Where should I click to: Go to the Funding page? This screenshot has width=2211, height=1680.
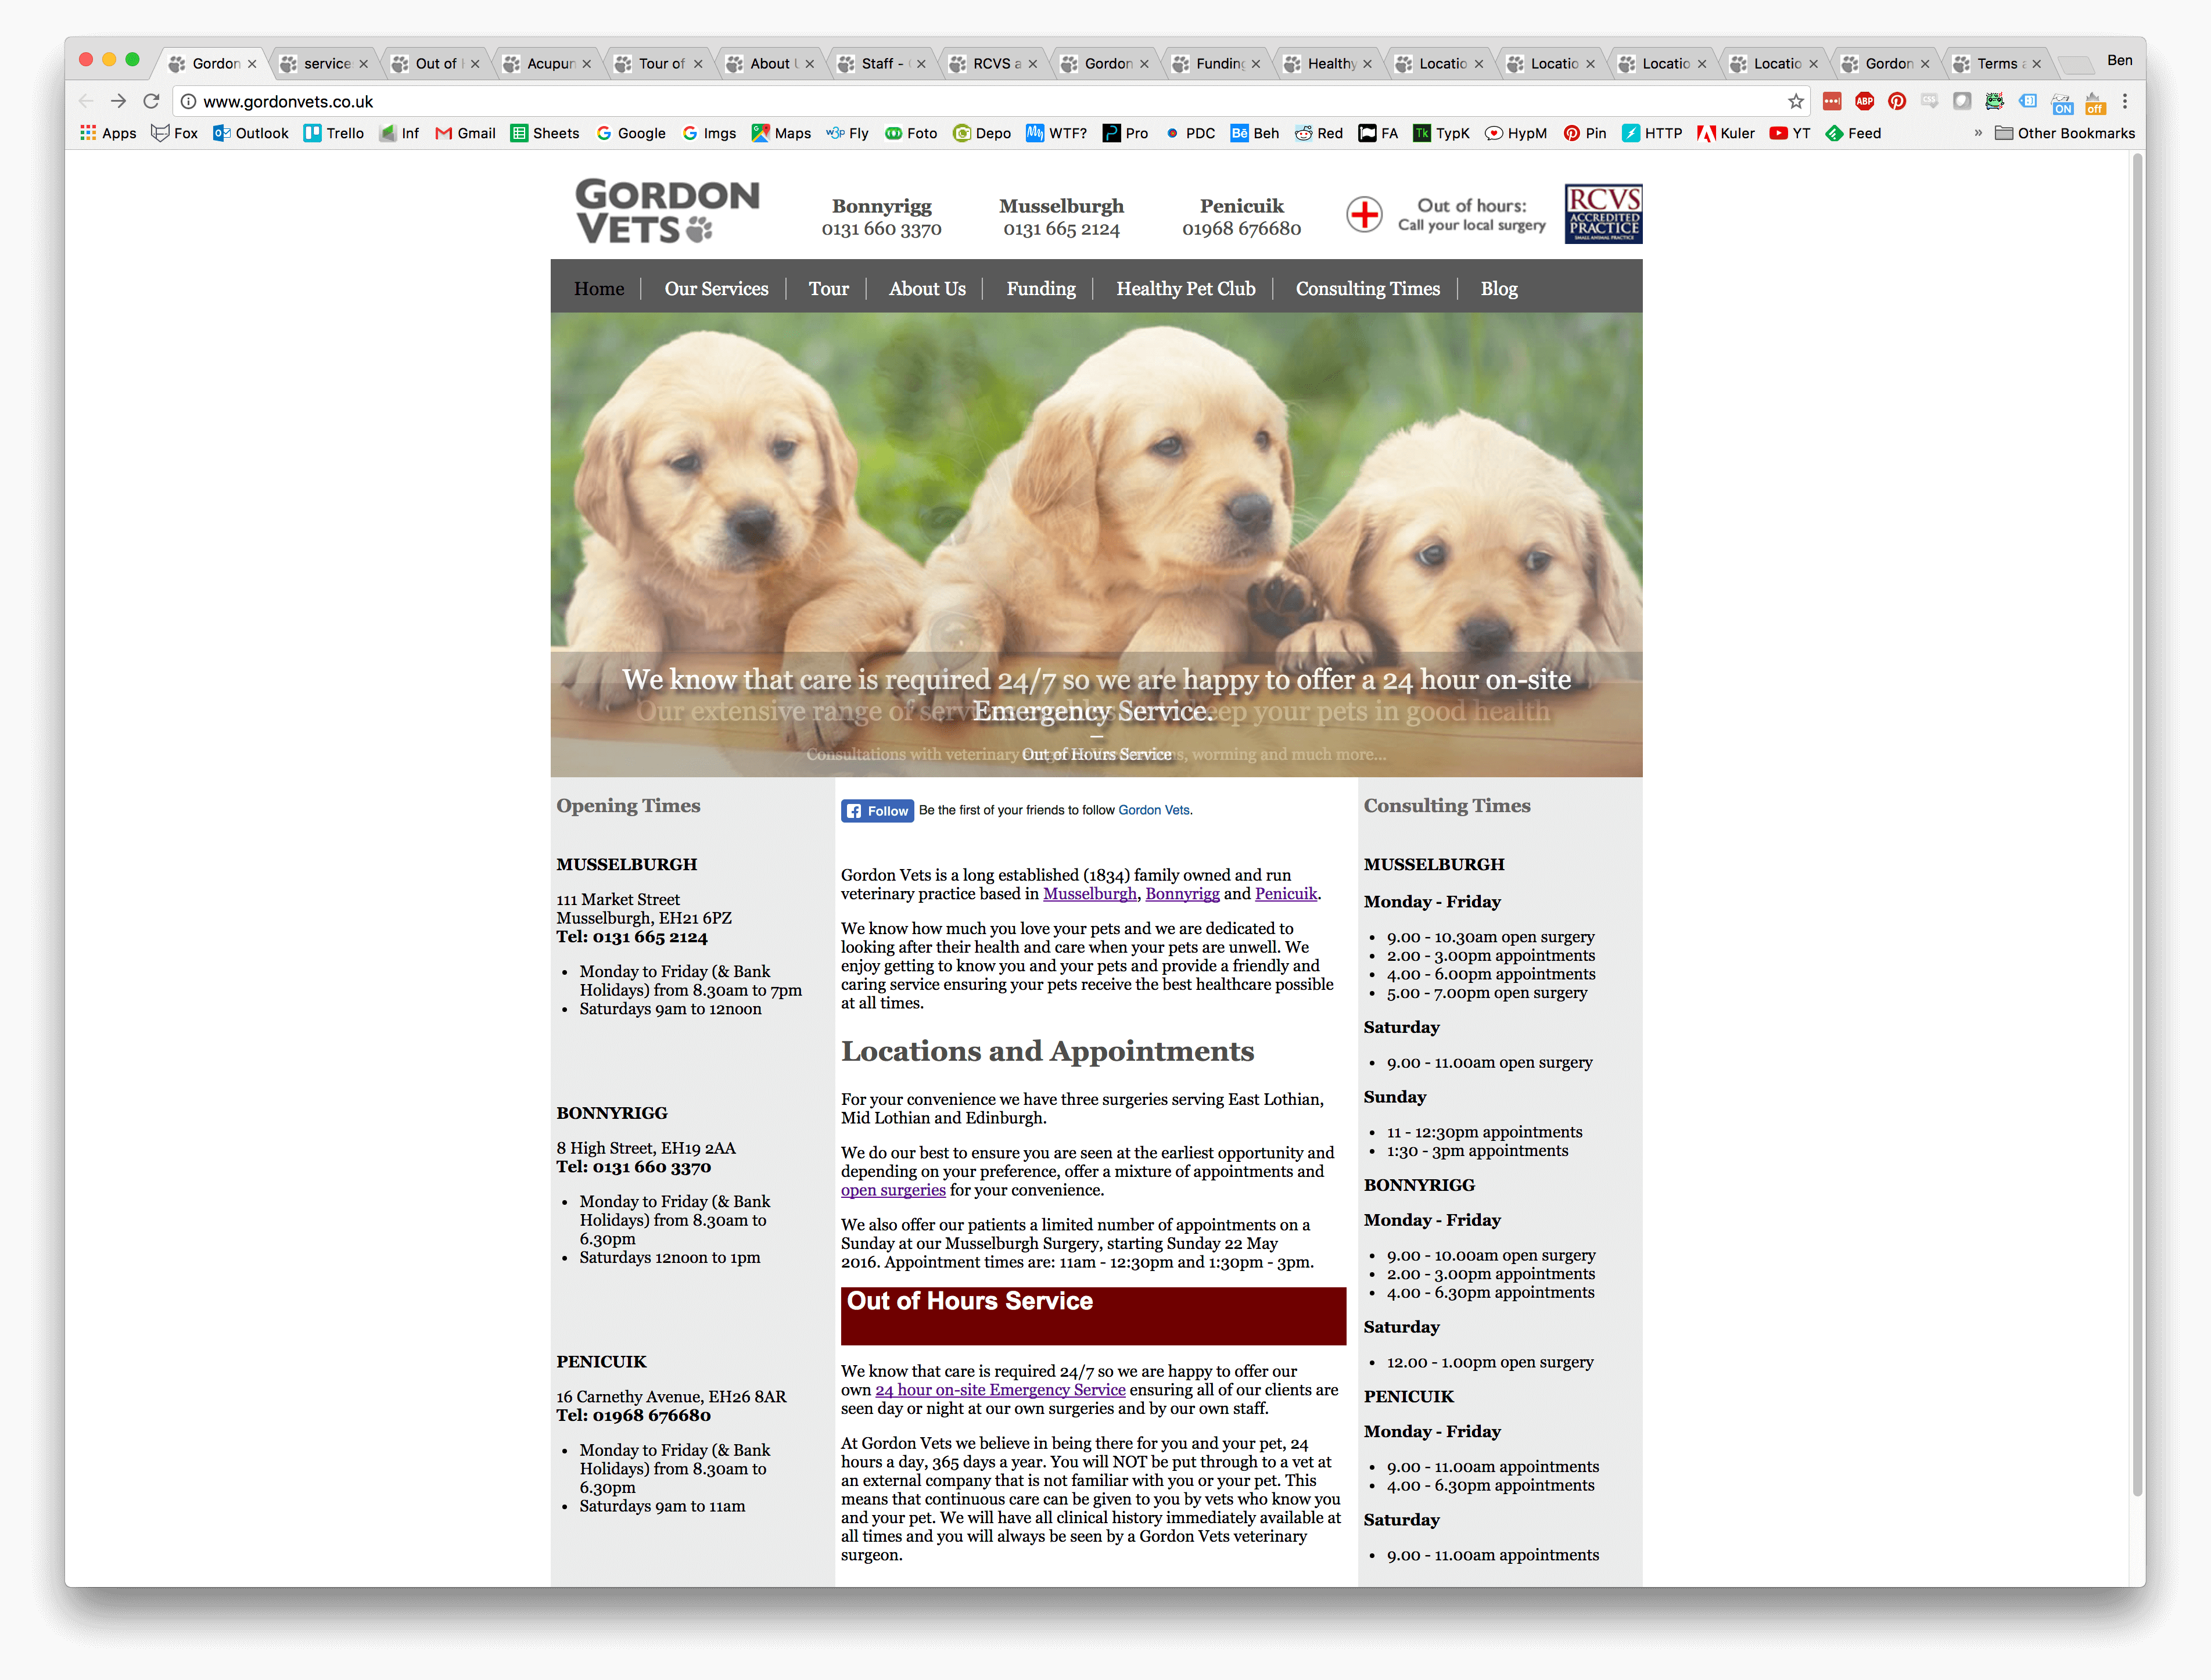pyautogui.click(x=1041, y=288)
